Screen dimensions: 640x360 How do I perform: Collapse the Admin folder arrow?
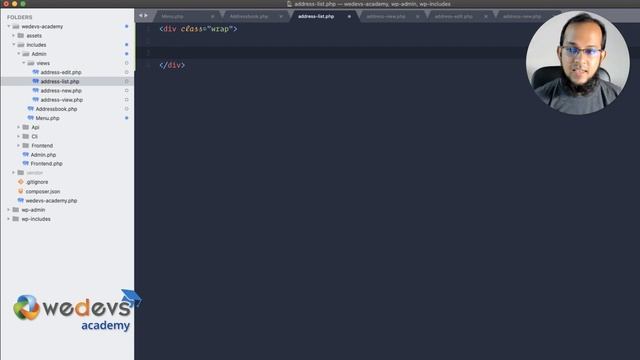coord(18,54)
